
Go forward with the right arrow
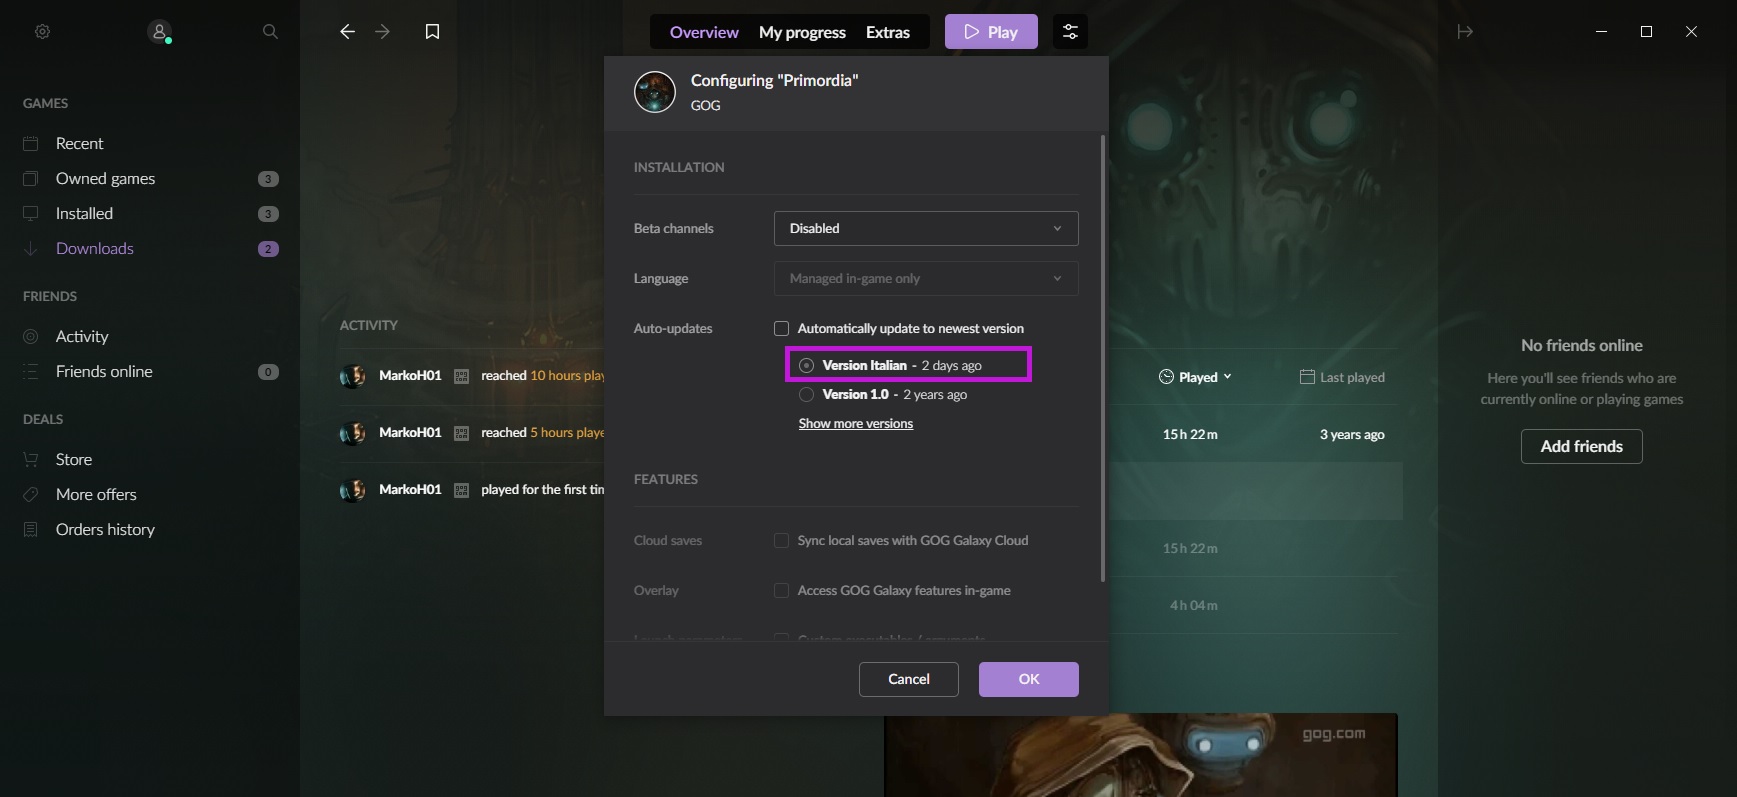(382, 32)
